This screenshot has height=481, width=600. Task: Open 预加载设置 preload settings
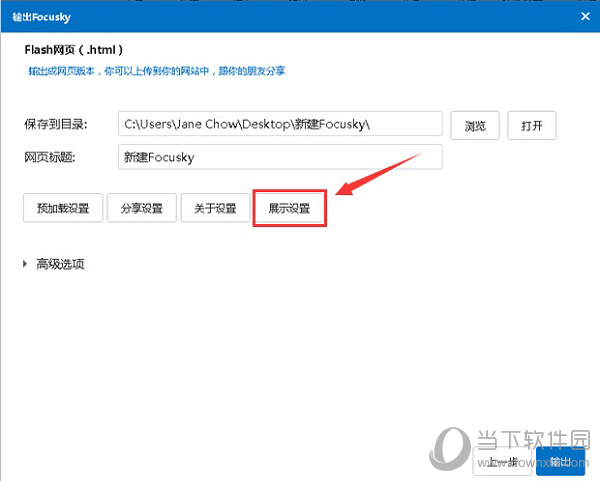63,208
